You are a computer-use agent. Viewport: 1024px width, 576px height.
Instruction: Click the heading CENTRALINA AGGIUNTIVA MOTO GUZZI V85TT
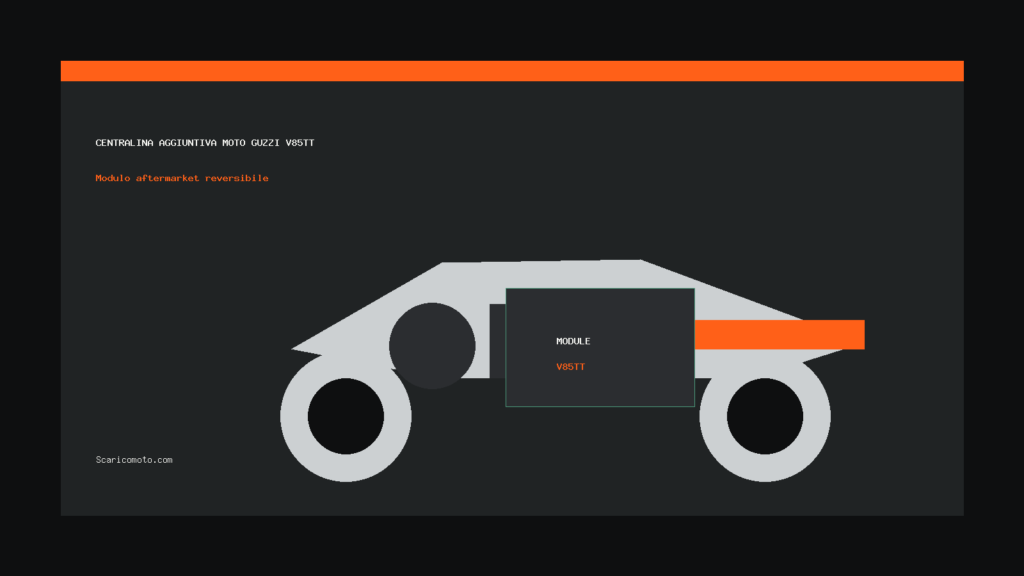click(204, 142)
